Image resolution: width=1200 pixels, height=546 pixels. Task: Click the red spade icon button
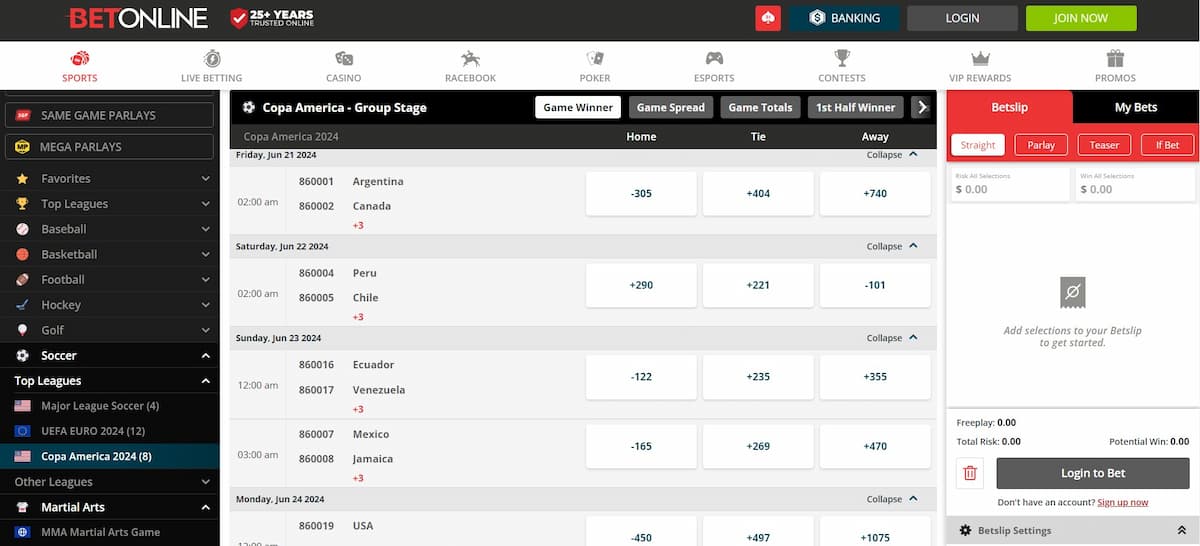coord(768,18)
